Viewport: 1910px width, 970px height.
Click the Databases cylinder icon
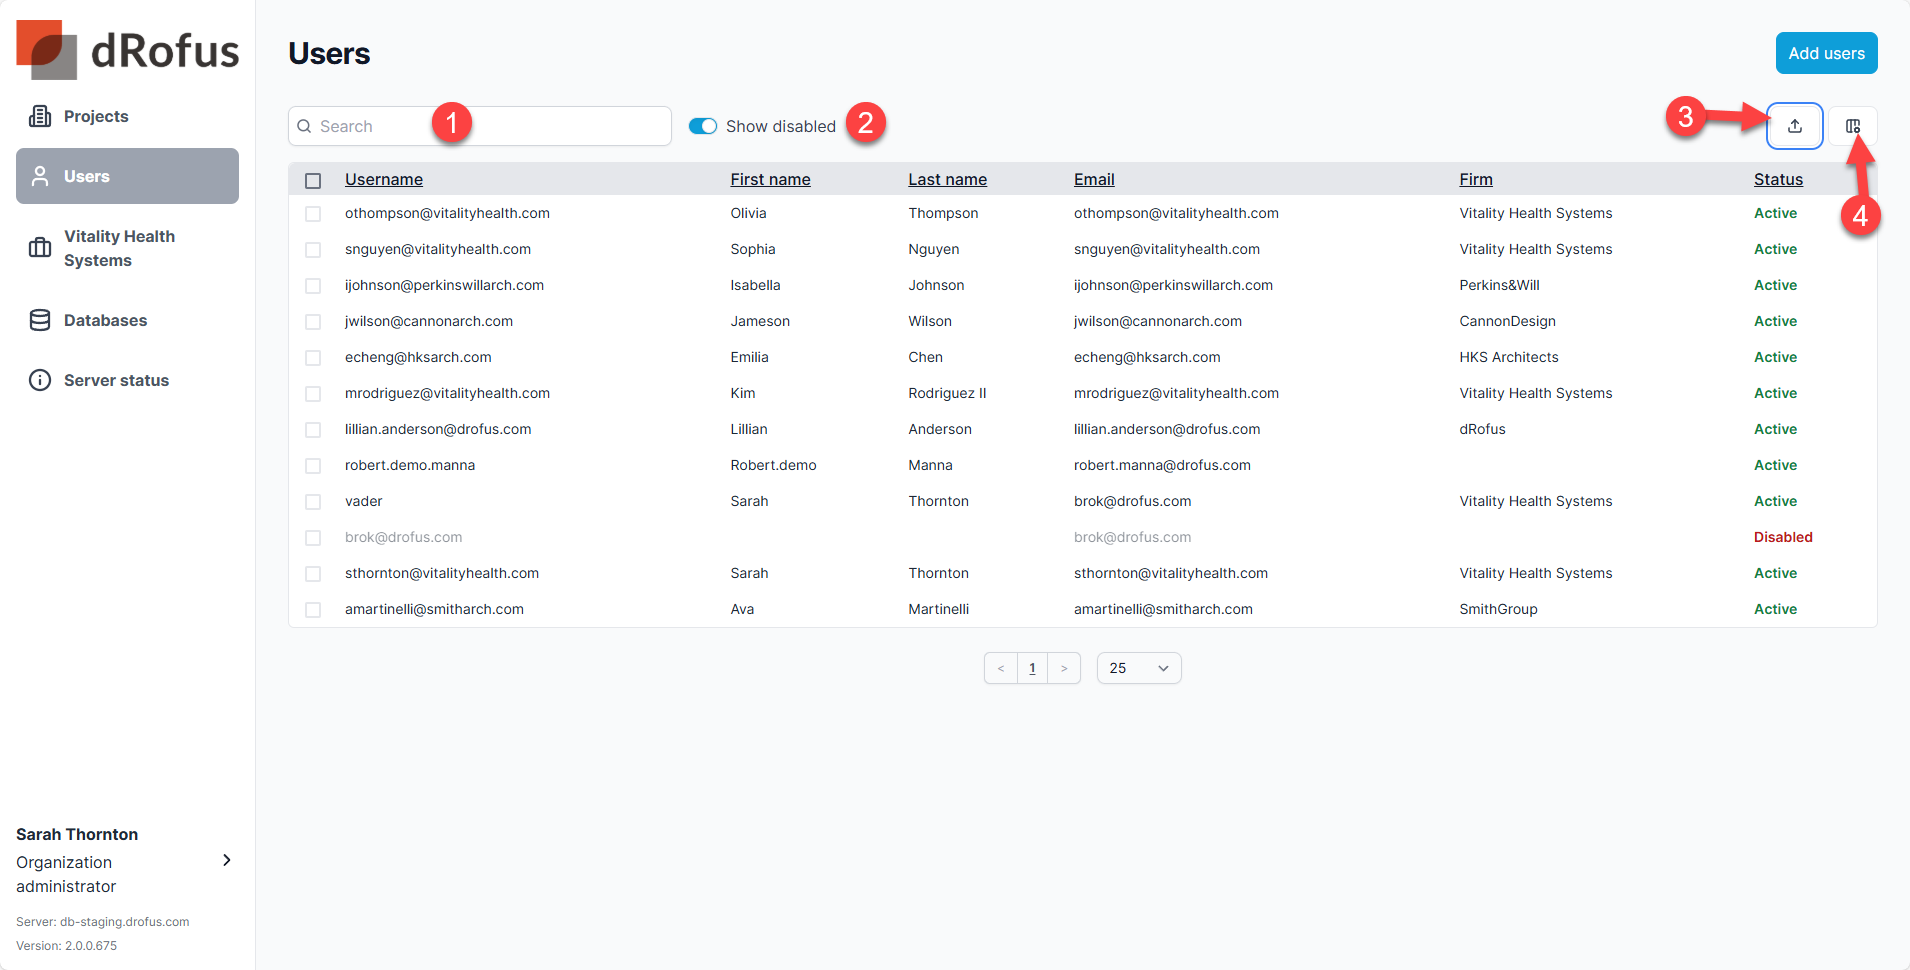(x=40, y=320)
